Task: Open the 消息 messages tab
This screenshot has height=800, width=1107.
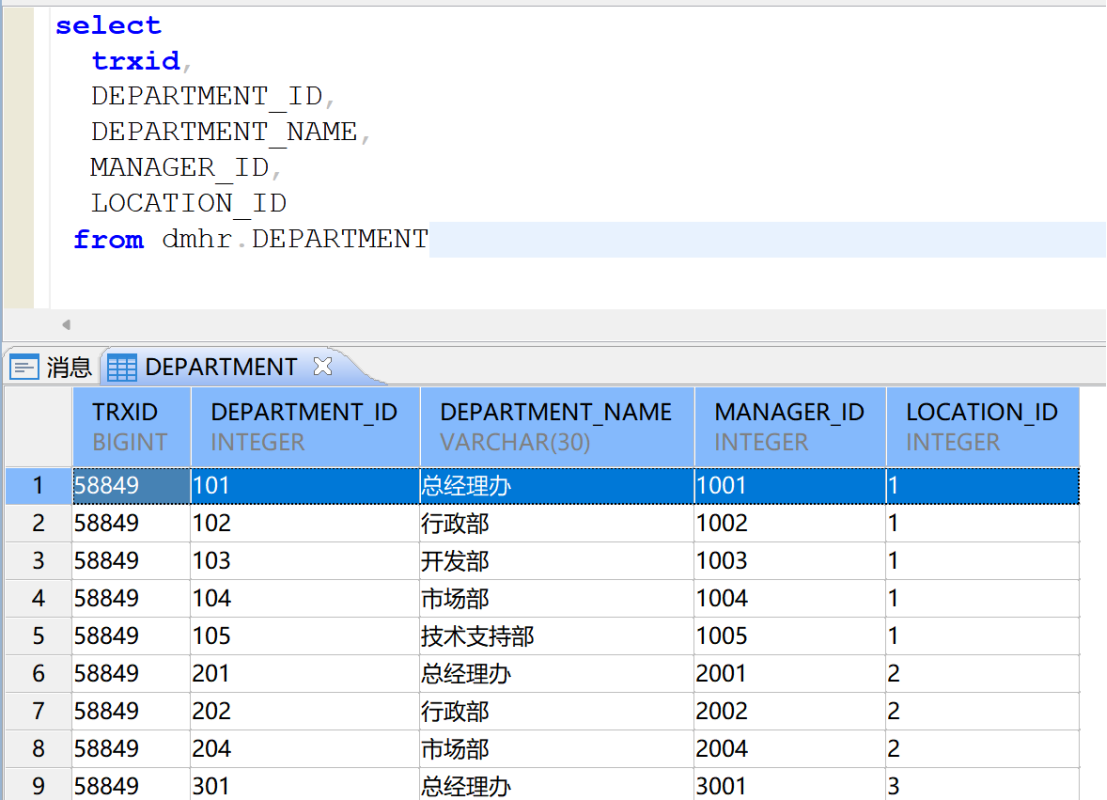Action: click(x=51, y=367)
